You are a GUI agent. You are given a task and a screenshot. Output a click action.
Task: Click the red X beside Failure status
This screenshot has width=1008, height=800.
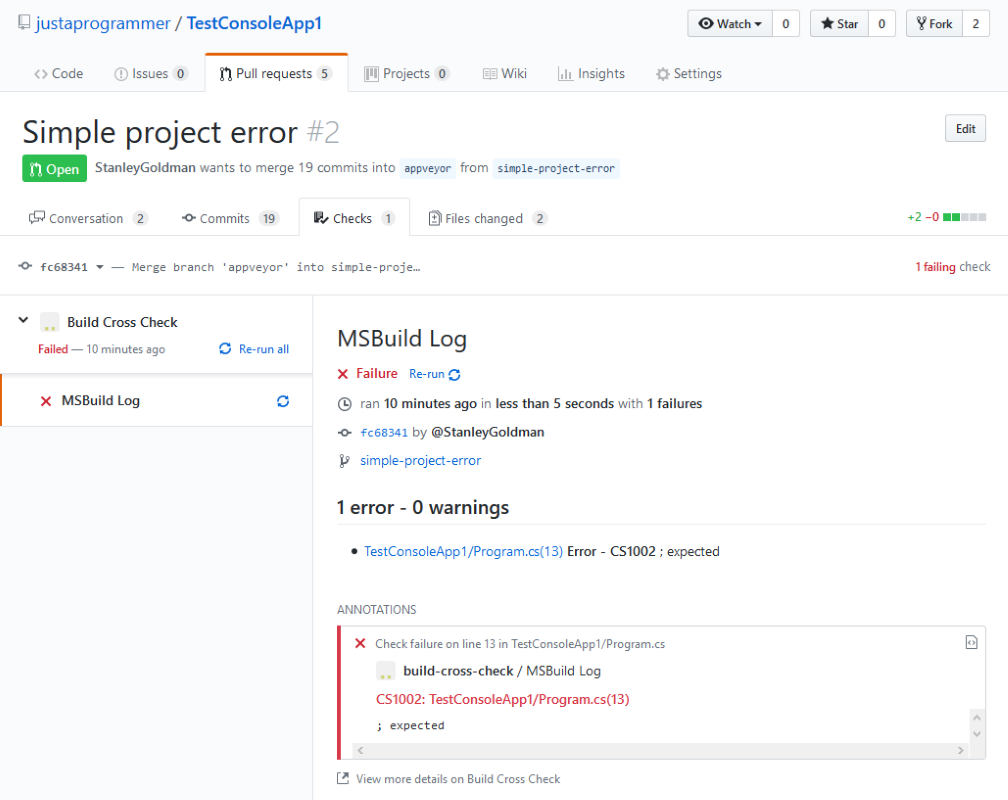point(343,374)
